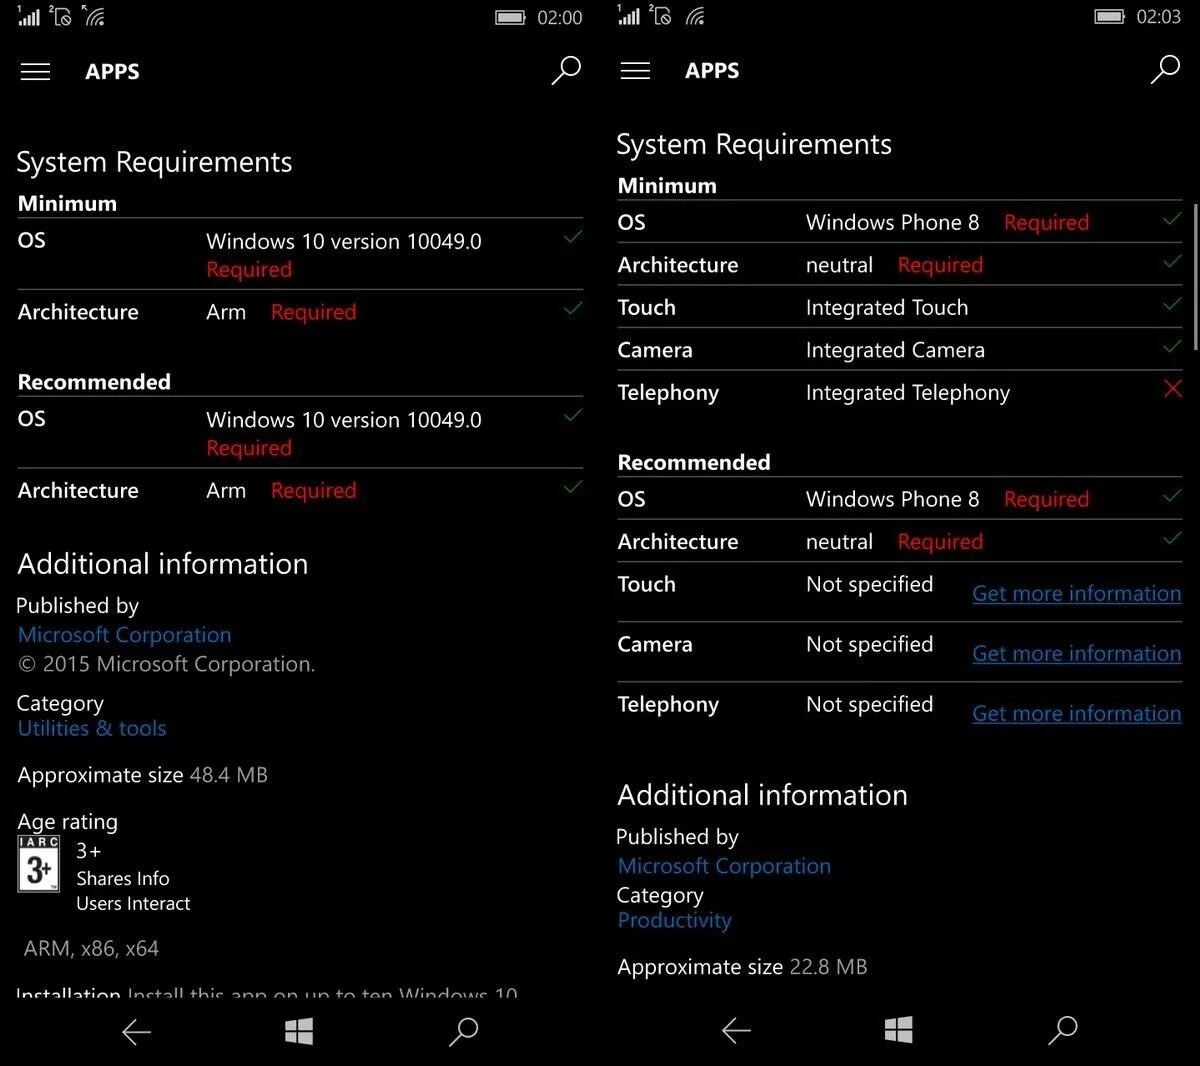Tap the search icon in the bottom navigation bar
Viewport: 1200px width, 1066px height.
tap(463, 1031)
